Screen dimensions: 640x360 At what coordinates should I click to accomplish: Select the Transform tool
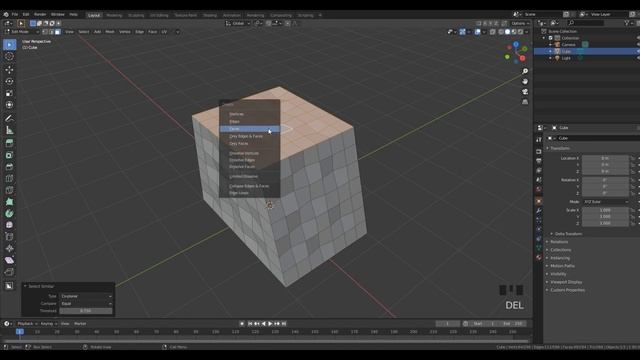9,105
